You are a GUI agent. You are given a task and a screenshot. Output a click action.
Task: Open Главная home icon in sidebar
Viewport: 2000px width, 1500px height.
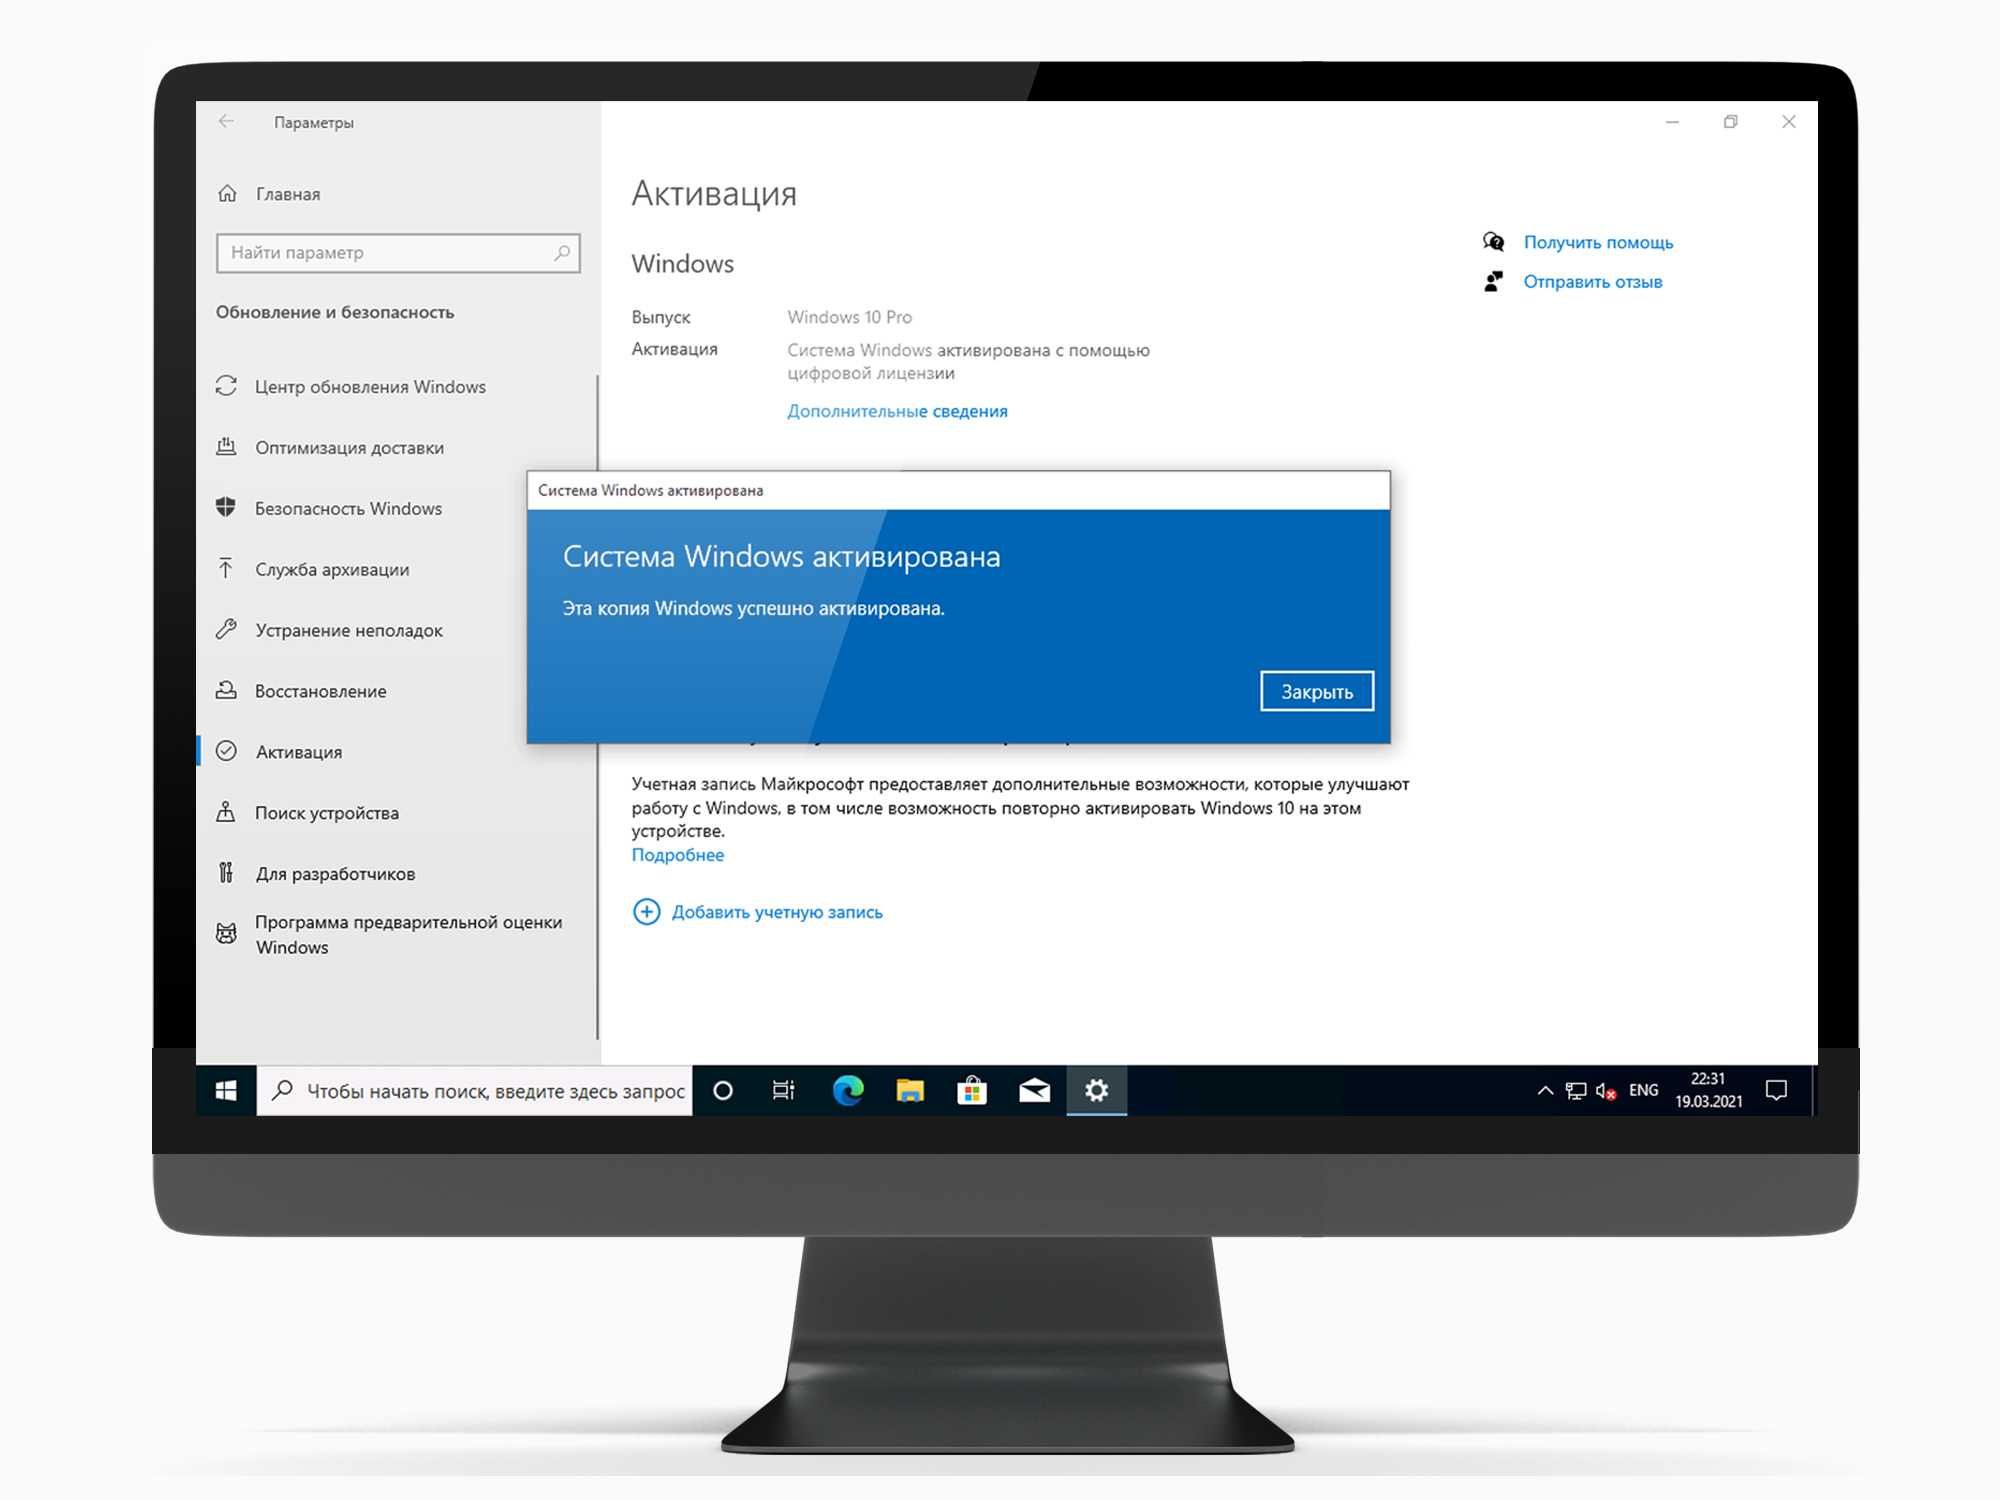tap(228, 193)
